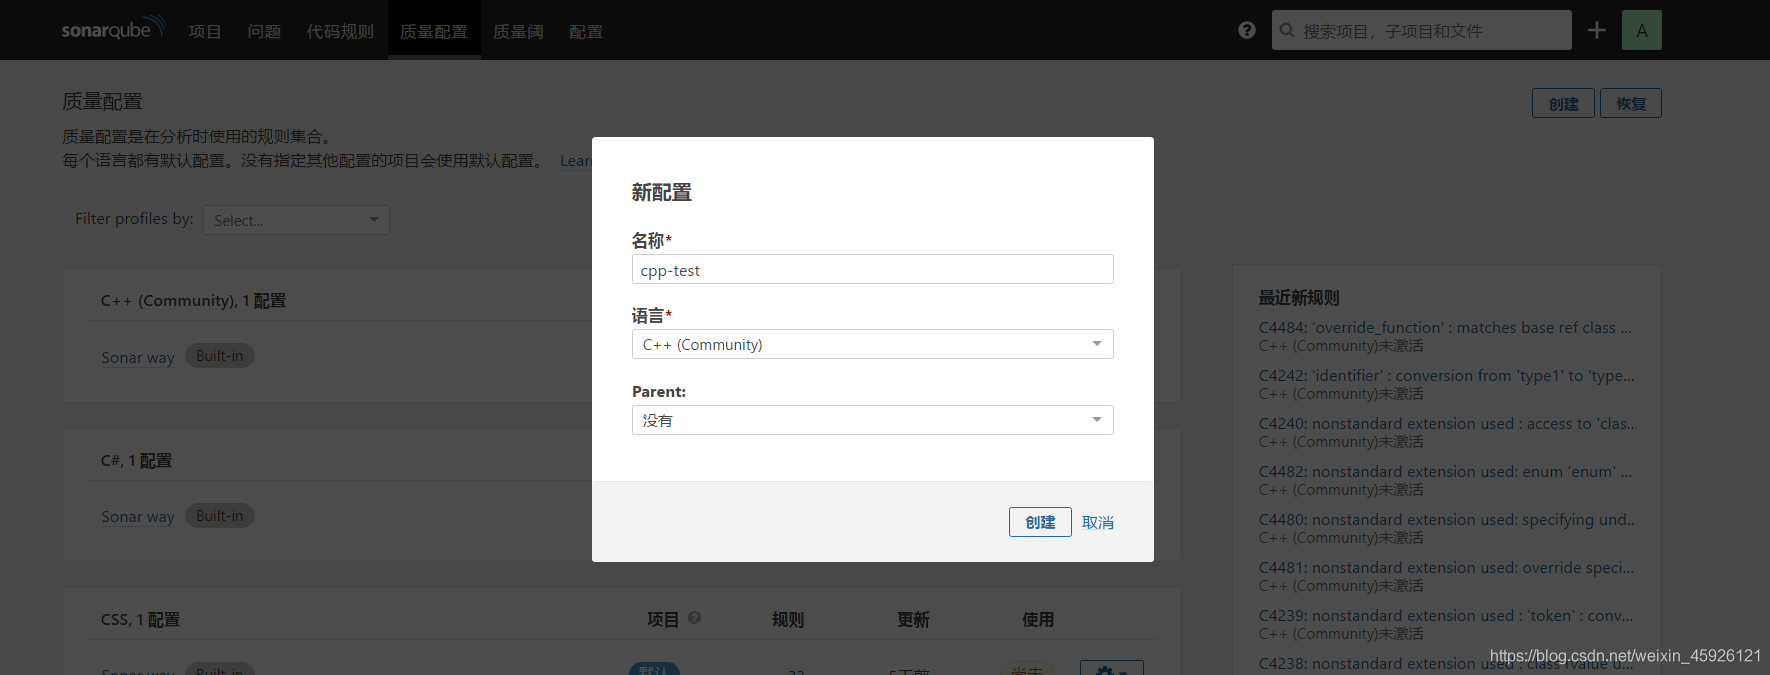Click the 更新 column header
1770x675 pixels.
913,619
